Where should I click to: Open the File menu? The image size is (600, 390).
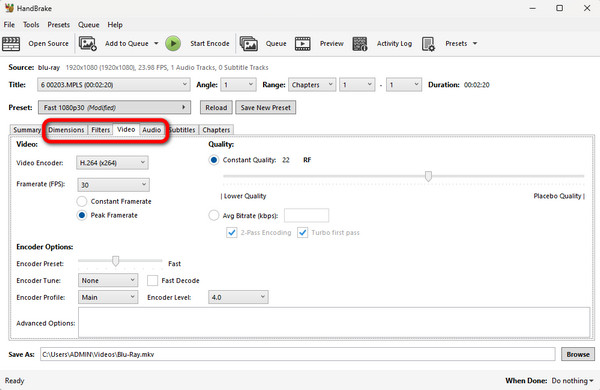point(9,25)
